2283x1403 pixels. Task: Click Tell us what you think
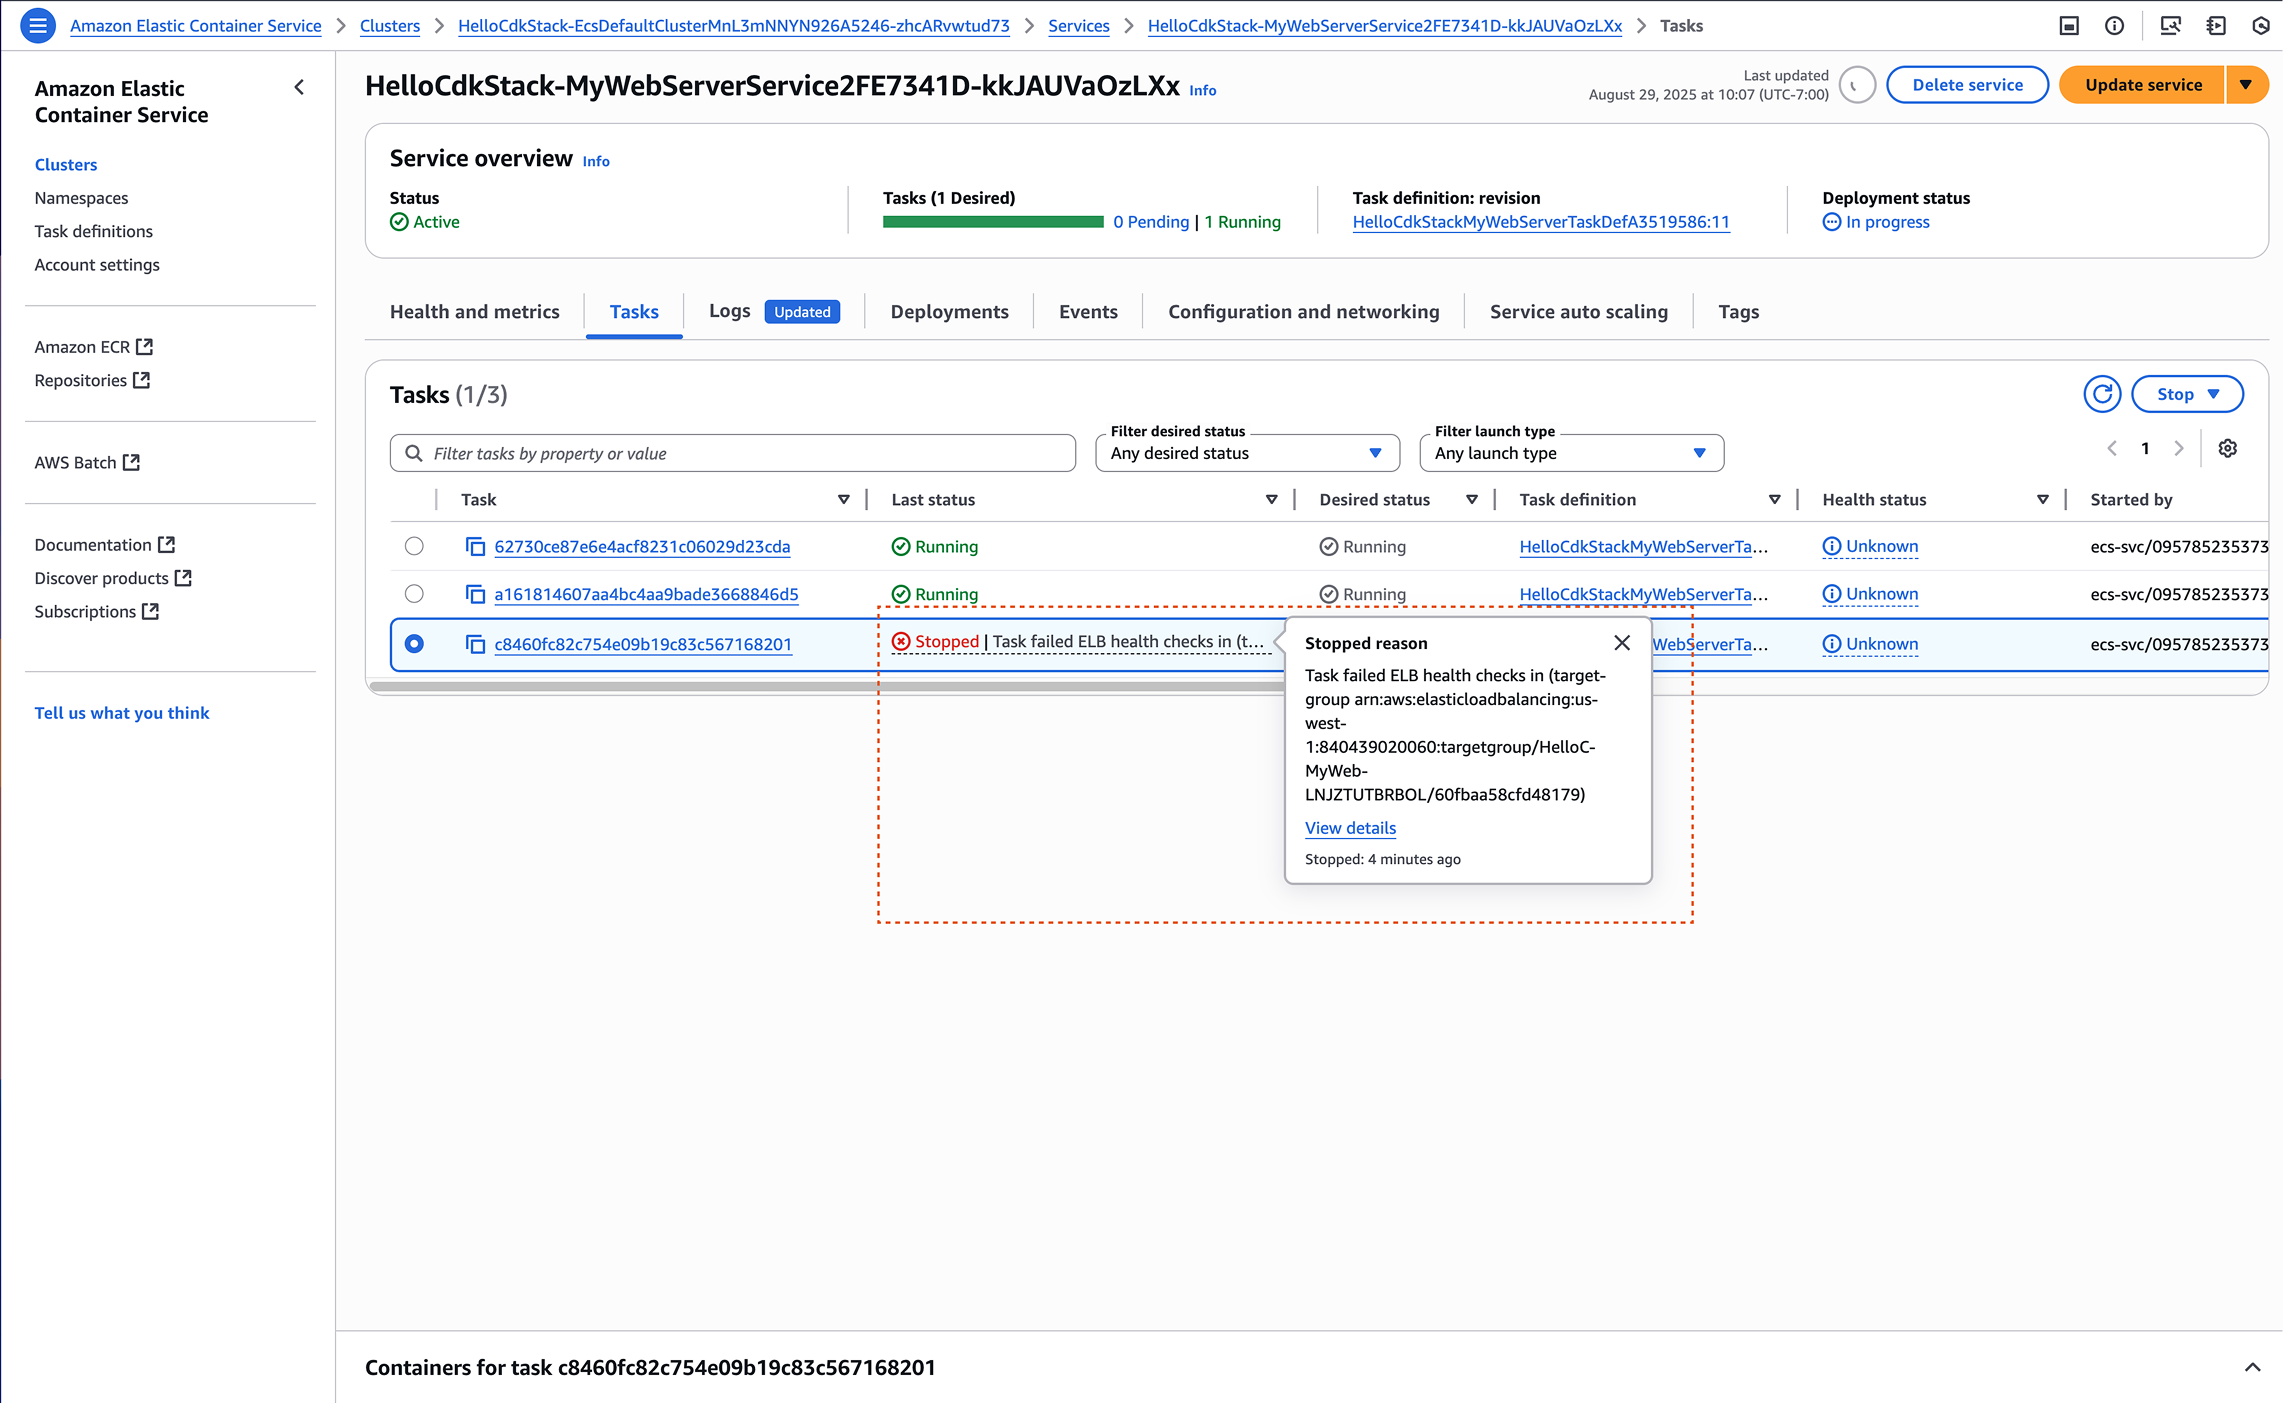[122, 713]
